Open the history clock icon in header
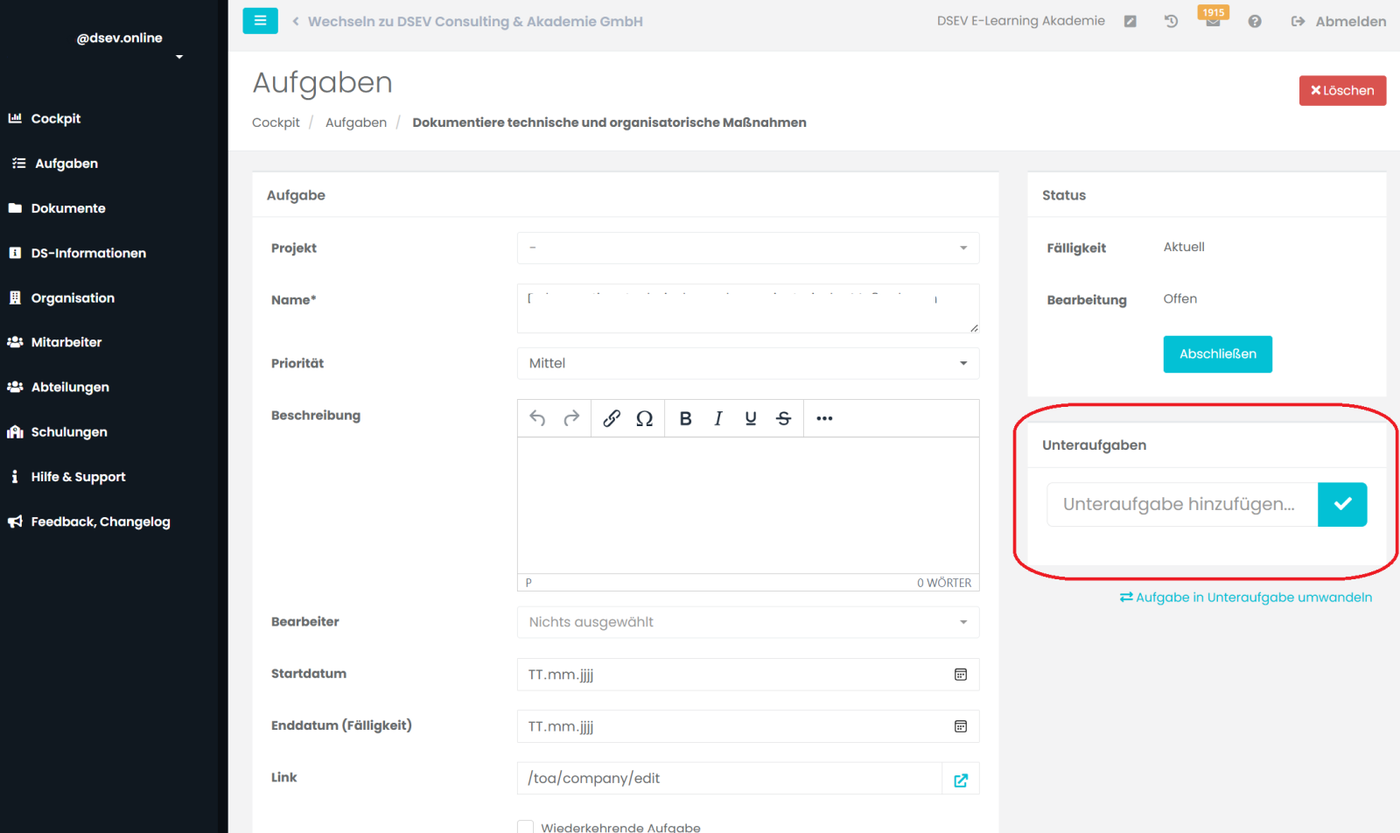Image resolution: width=1400 pixels, height=833 pixels. 1171,21
